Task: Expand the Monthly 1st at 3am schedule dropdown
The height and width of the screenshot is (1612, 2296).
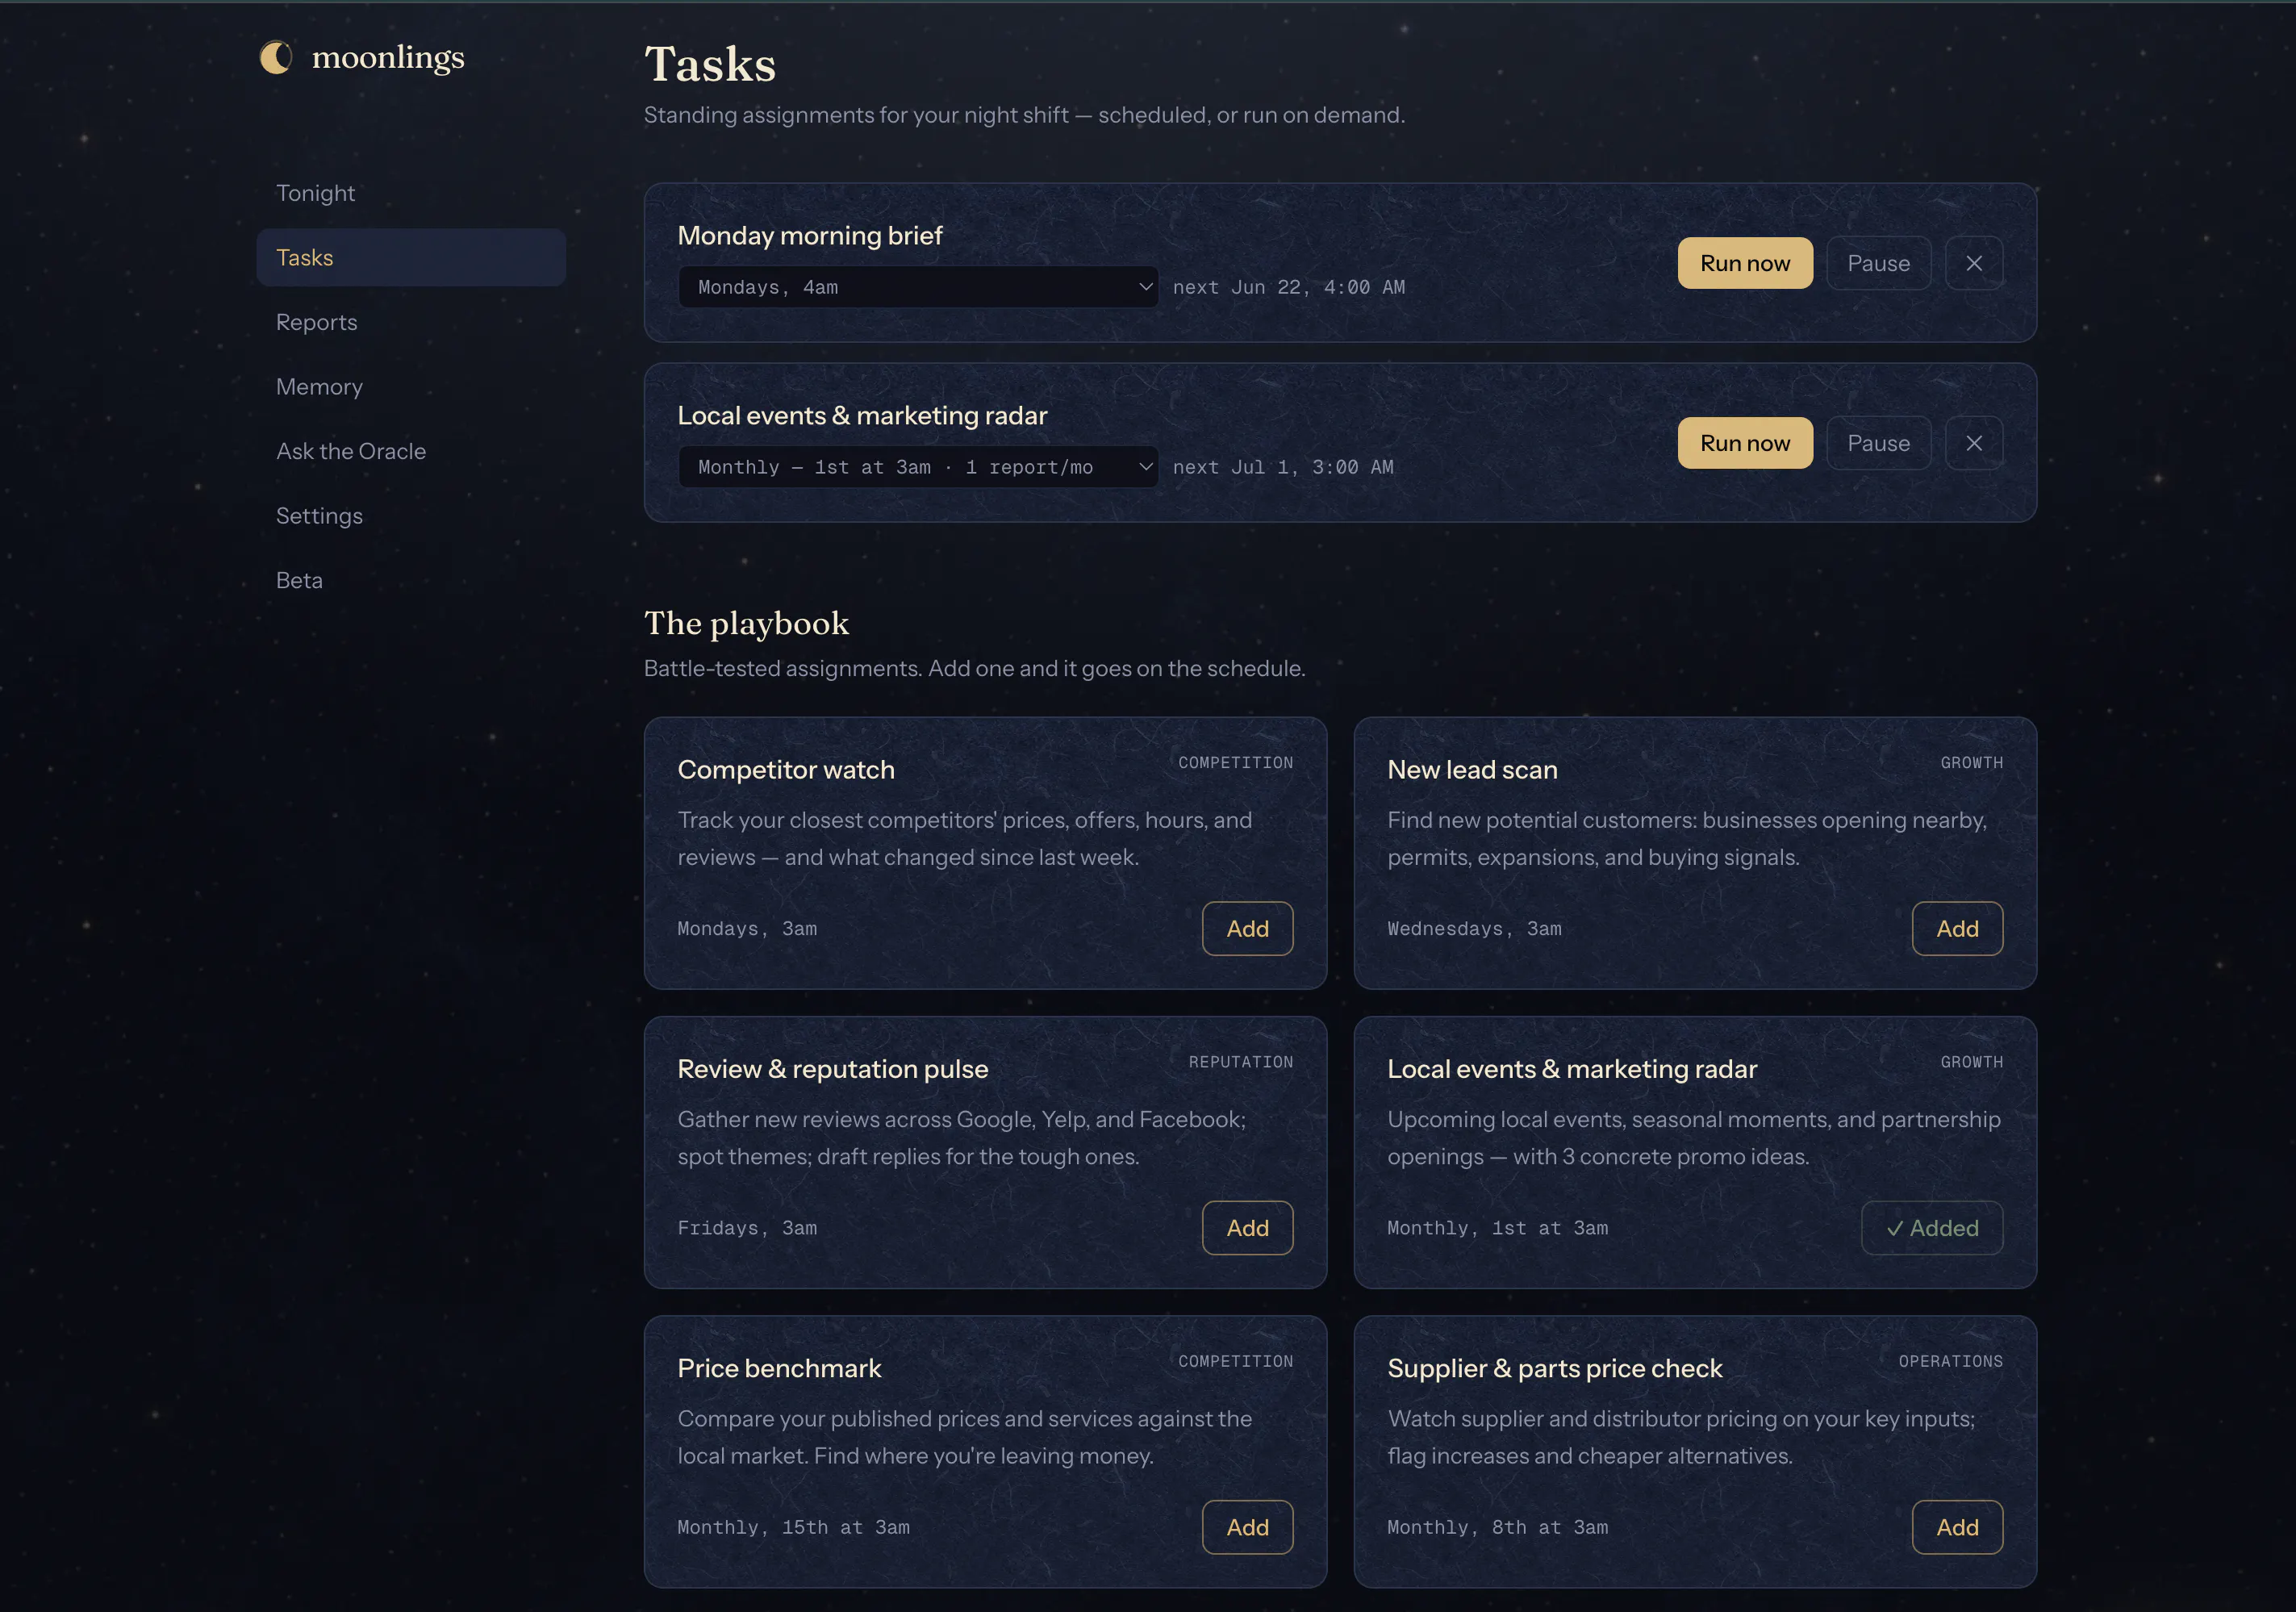Action: [918, 467]
